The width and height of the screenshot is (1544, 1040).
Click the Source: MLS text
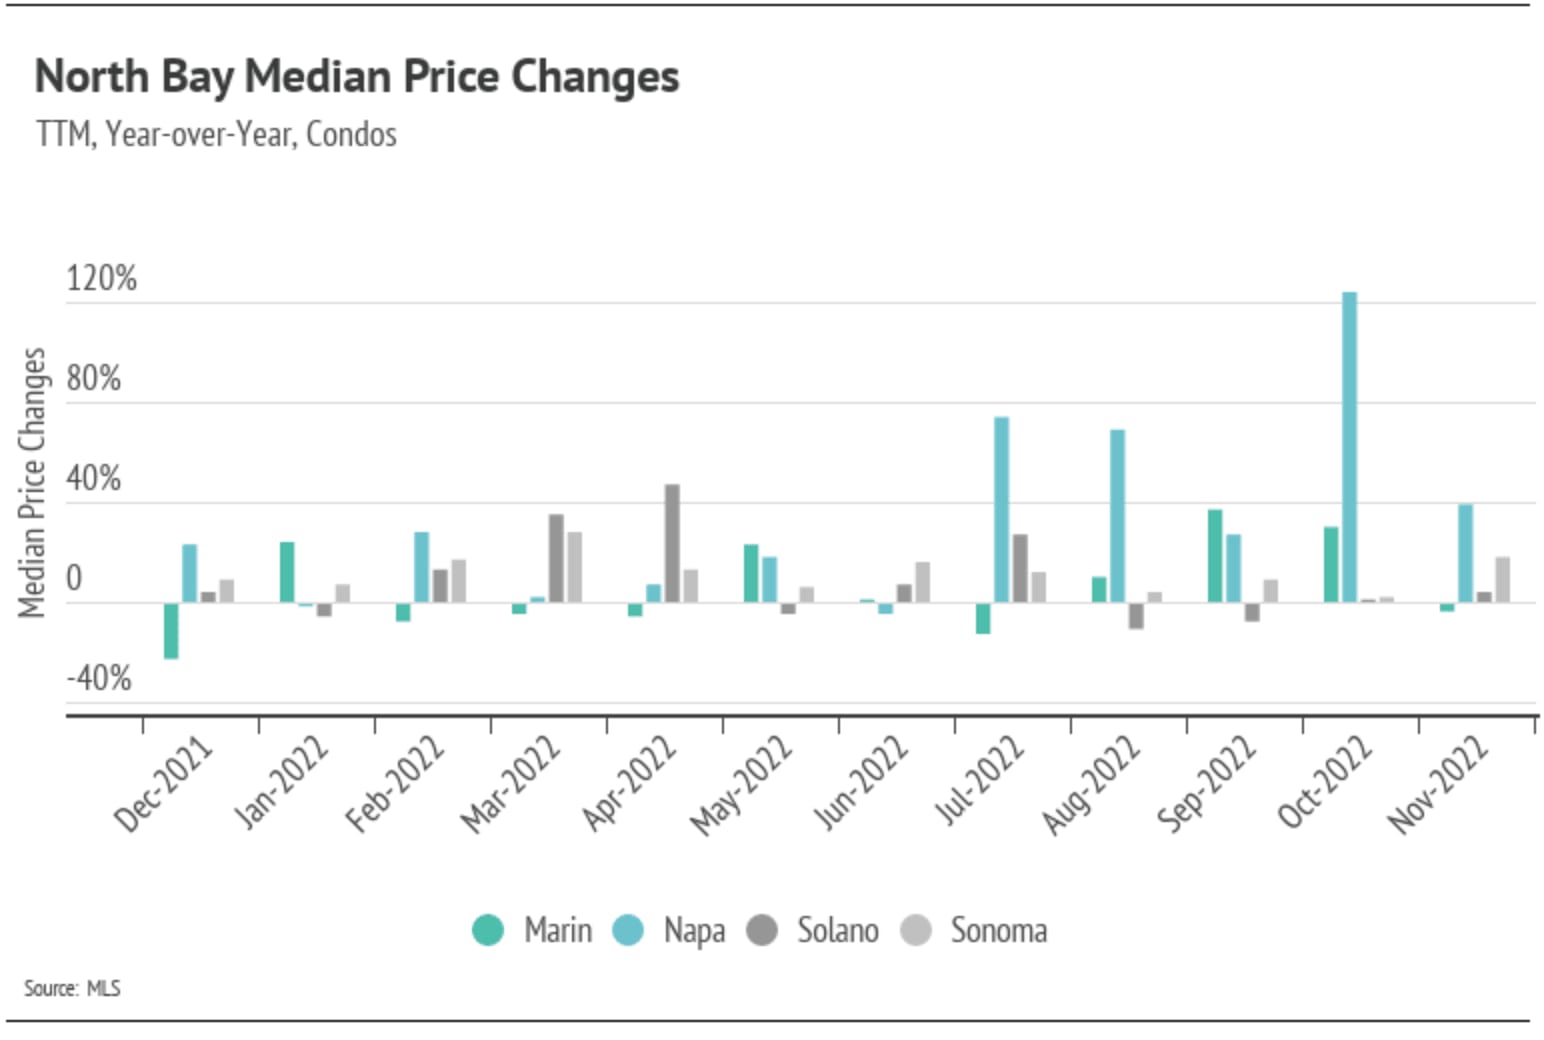(x=72, y=988)
